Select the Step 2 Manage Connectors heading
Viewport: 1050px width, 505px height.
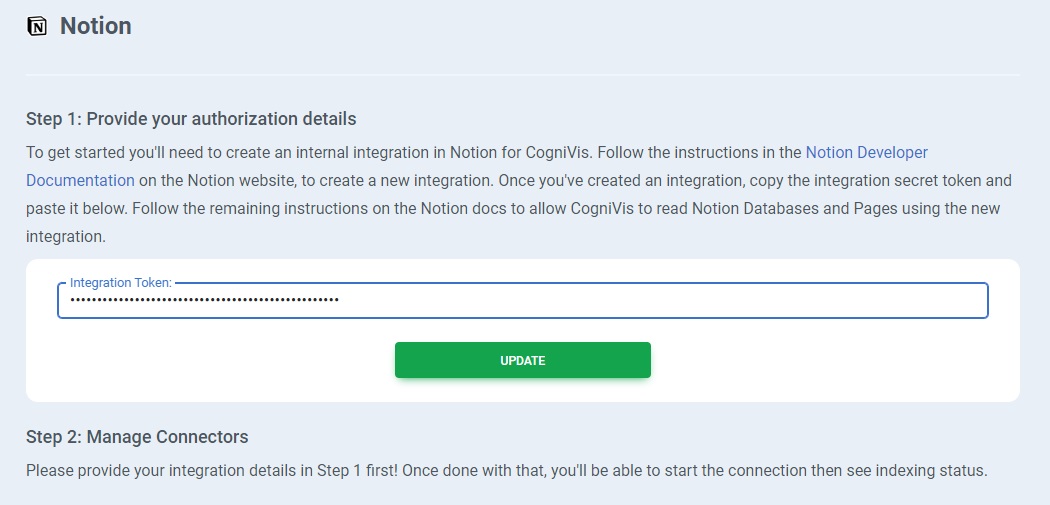(x=137, y=437)
